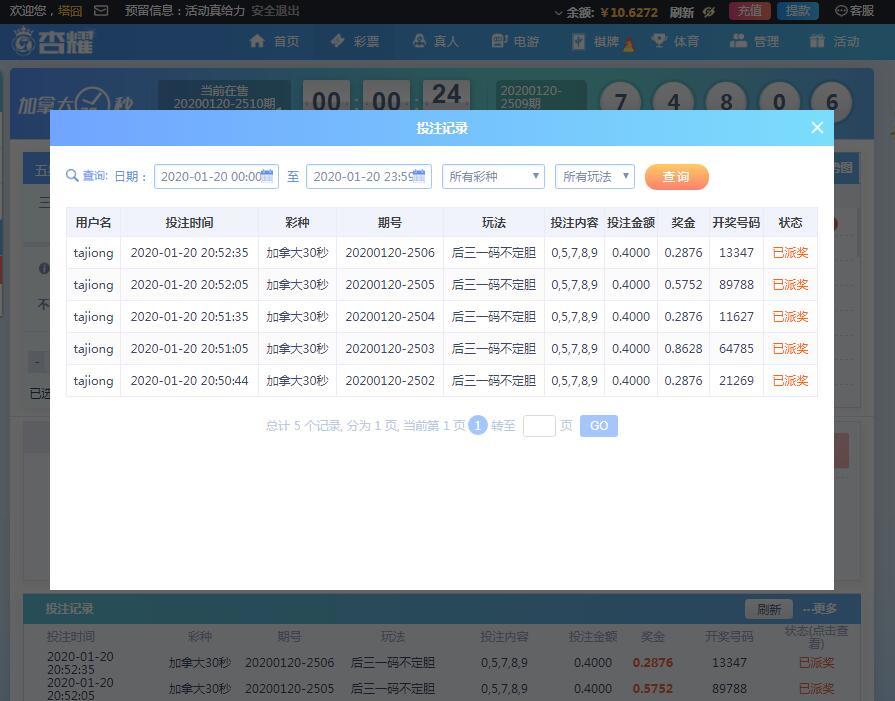The image size is (895, 701).
Task: Expand the 所有彩种 dropdown
Action: (493, 177)
